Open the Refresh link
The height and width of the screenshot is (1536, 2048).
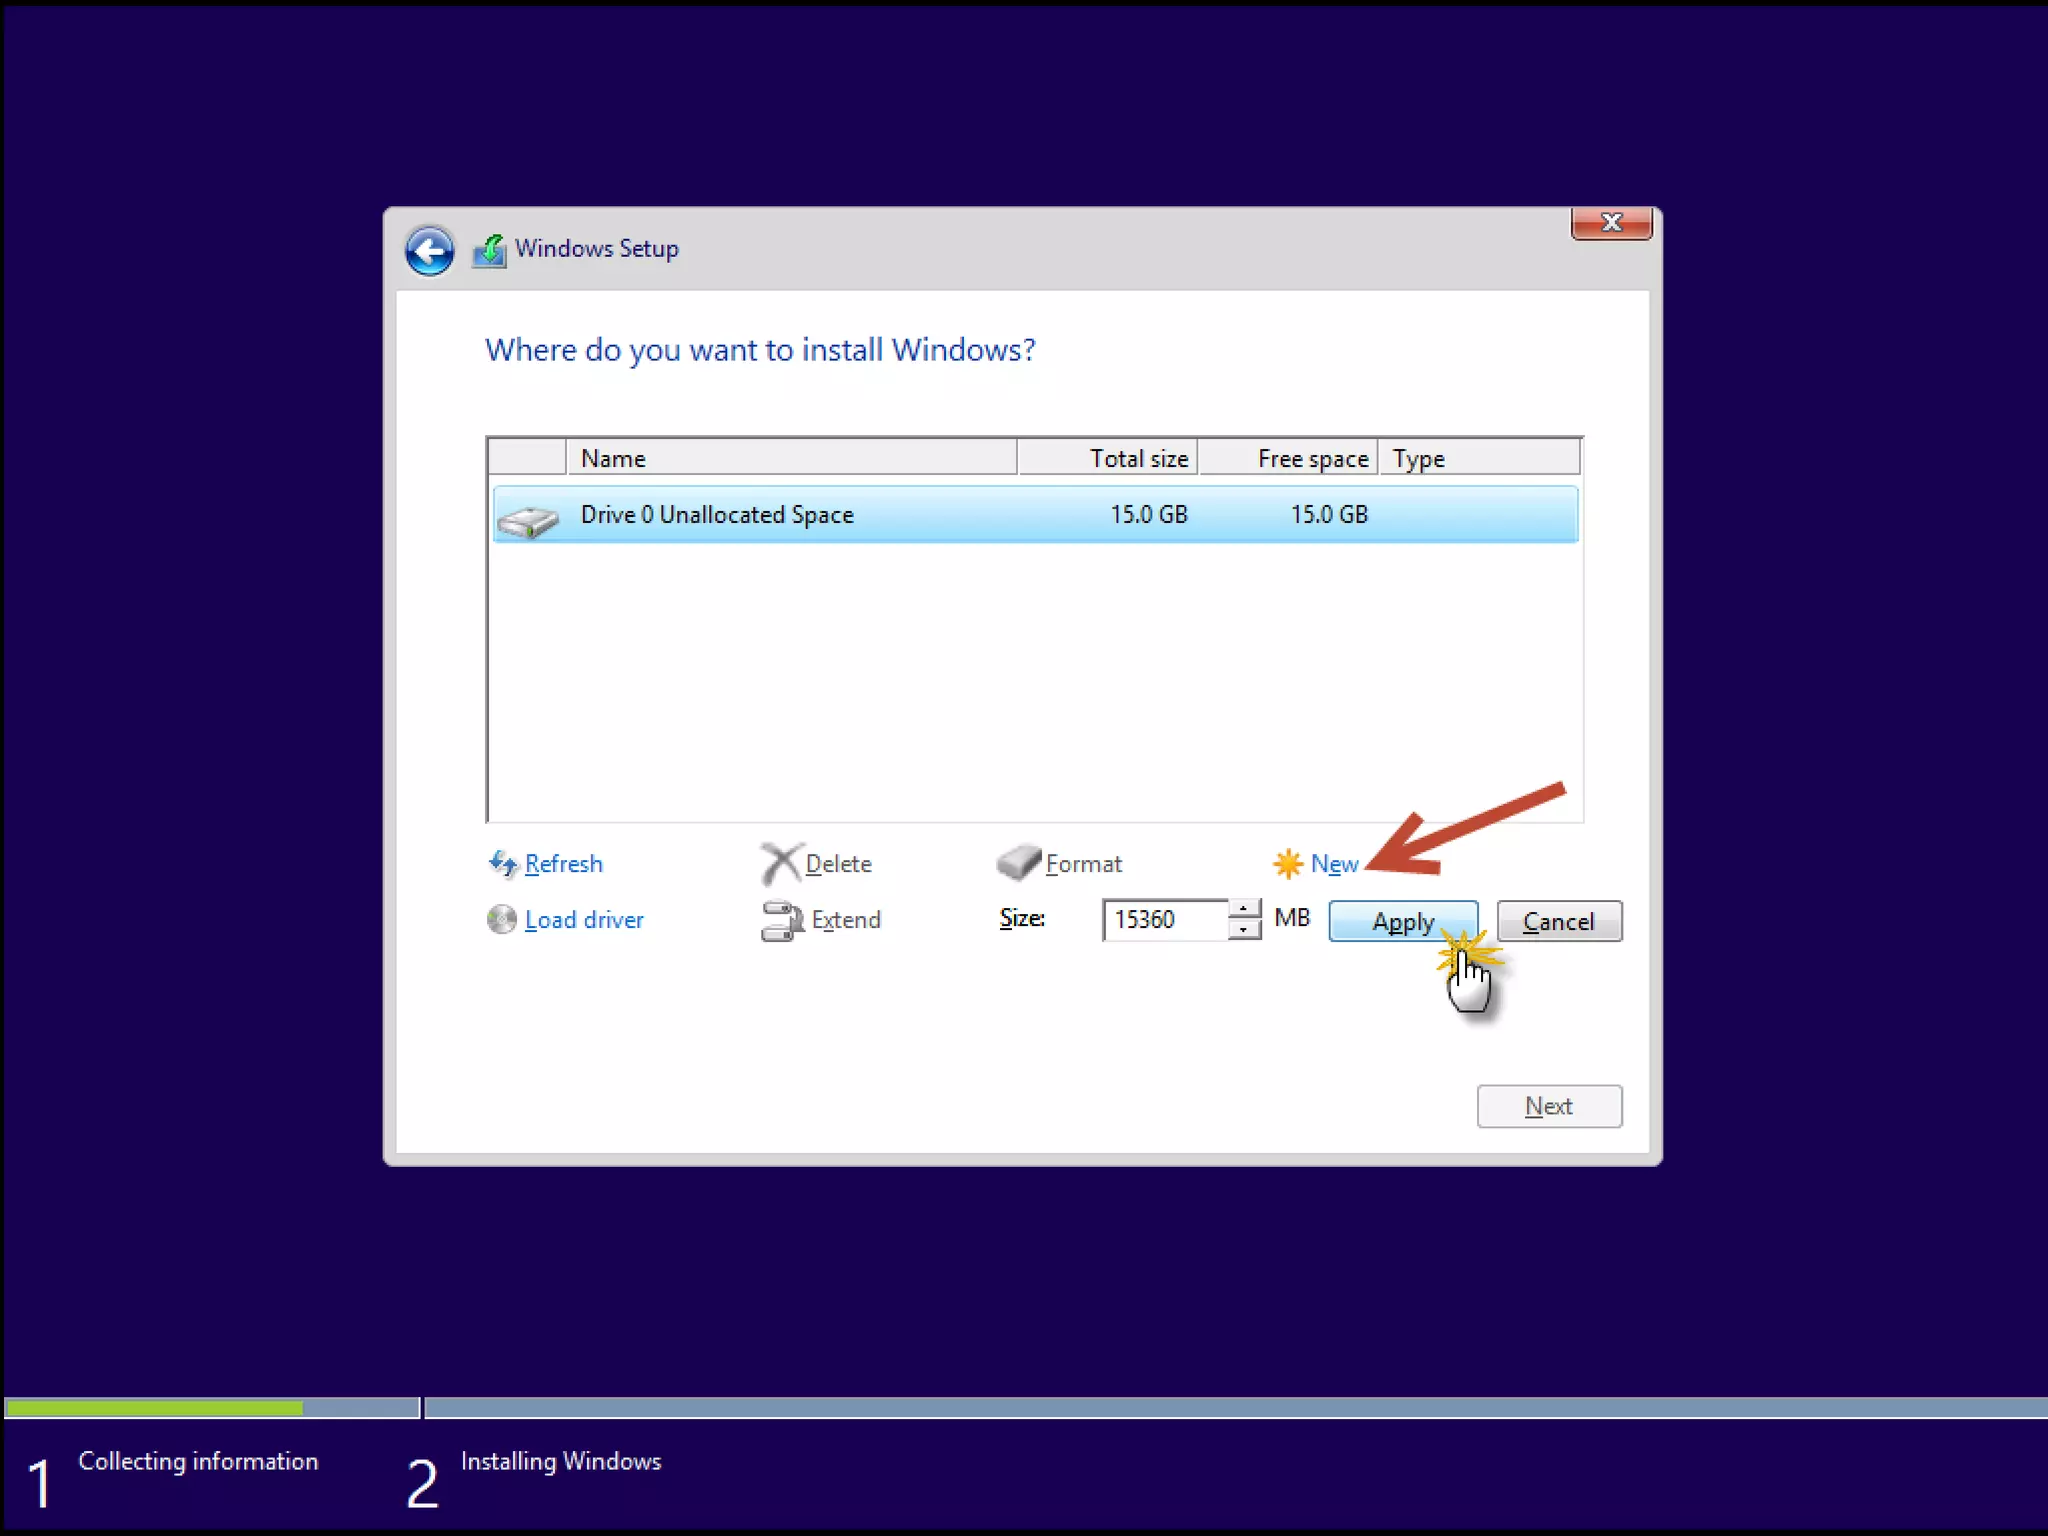point(563,864)
